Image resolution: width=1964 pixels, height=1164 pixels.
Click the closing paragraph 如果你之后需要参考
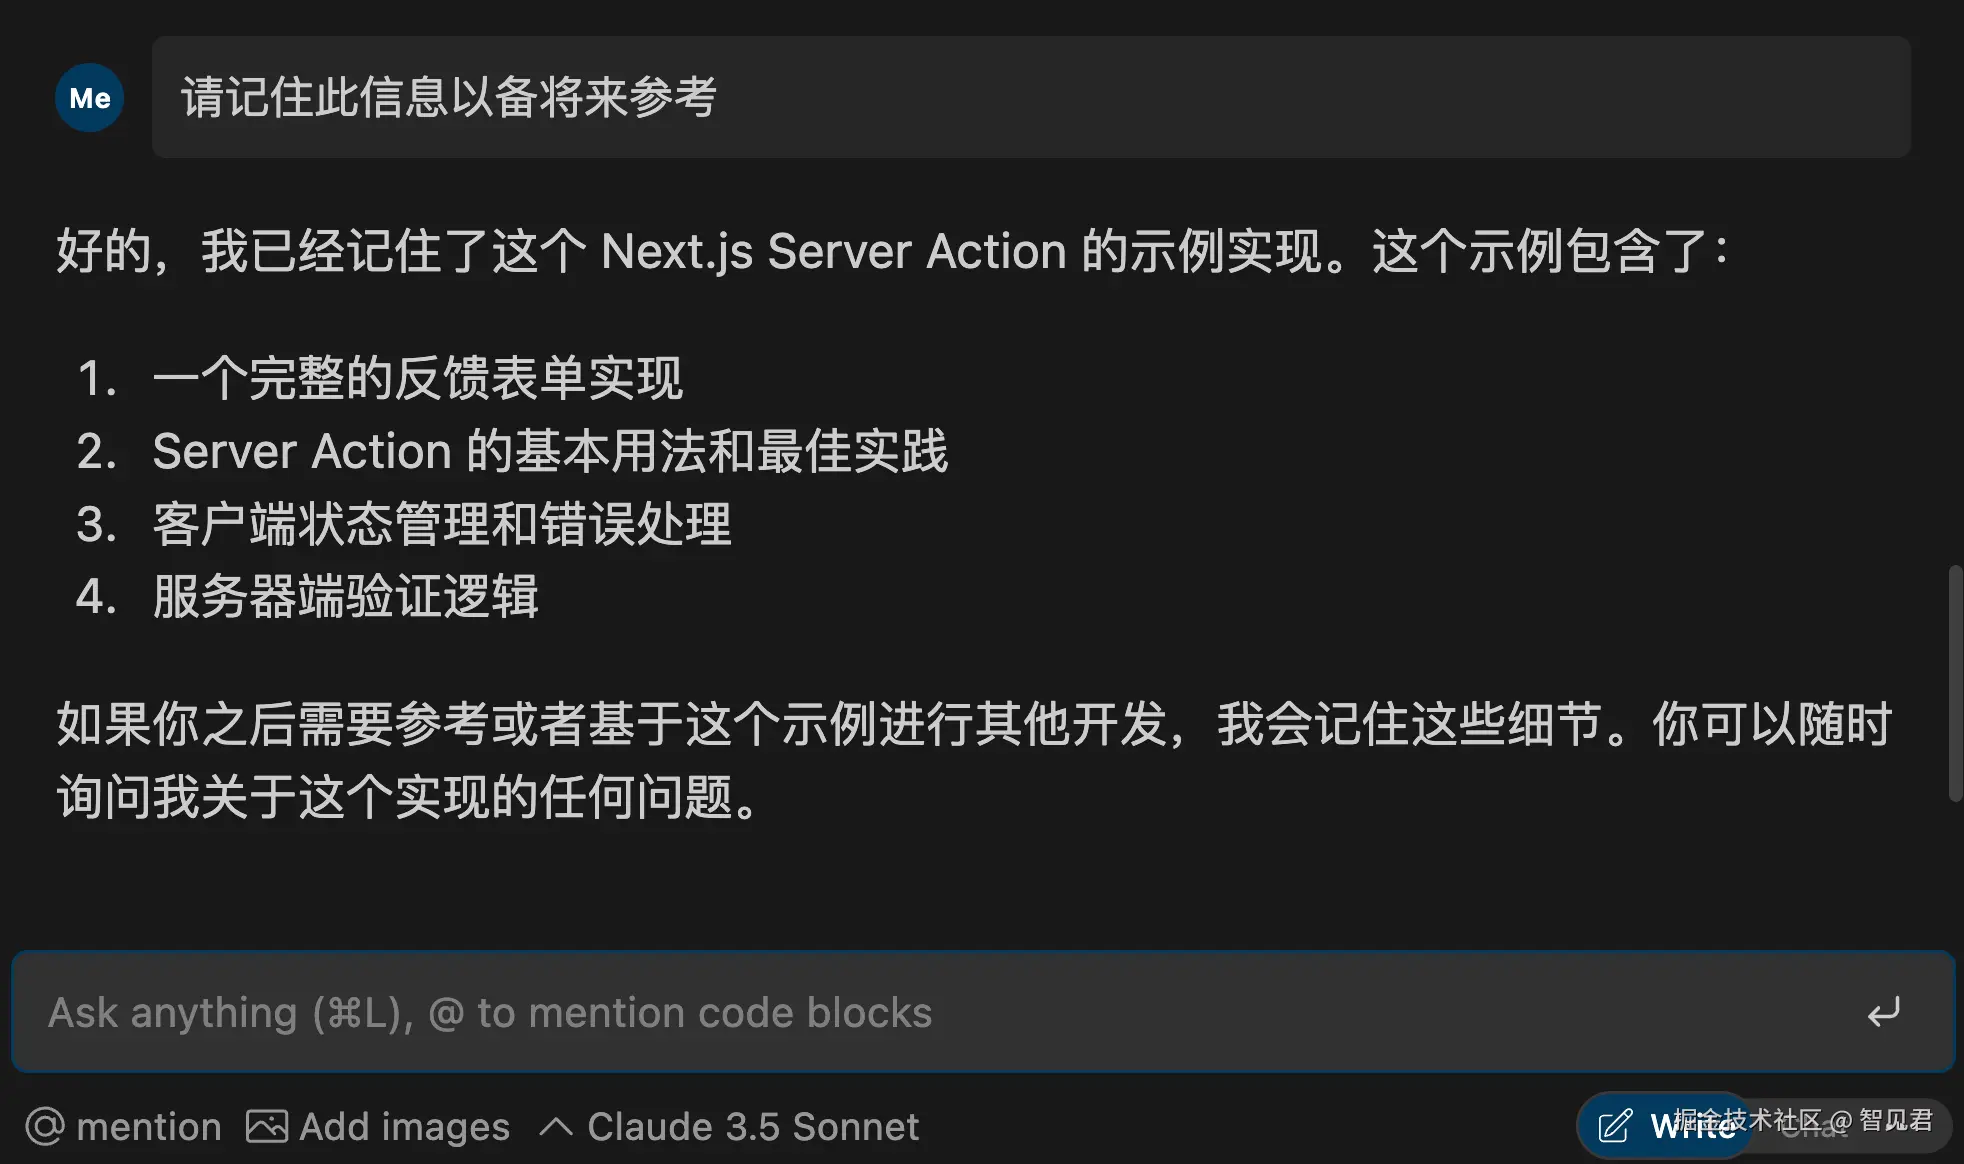point(972,760)
